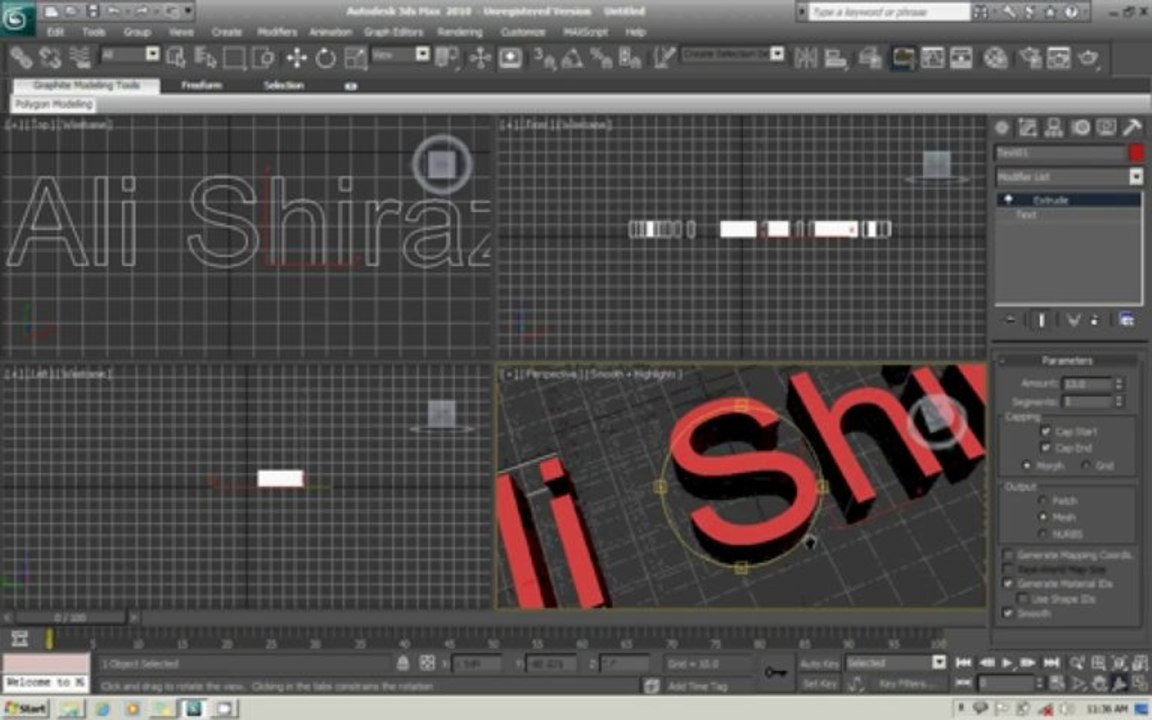Click the time slider frame 0/100 handle
This screenshot has width=1152, height=720.
(71, 618)
